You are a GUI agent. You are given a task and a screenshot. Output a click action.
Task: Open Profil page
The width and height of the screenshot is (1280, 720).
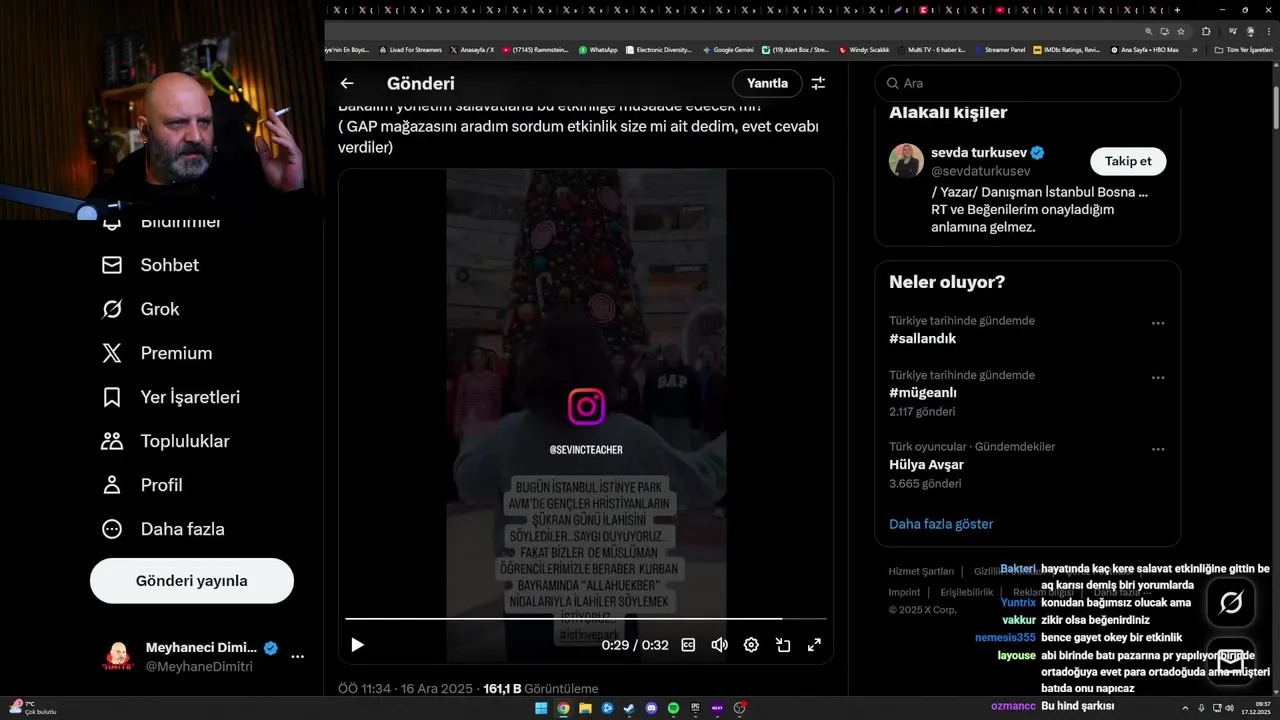[x=142, y=485]
